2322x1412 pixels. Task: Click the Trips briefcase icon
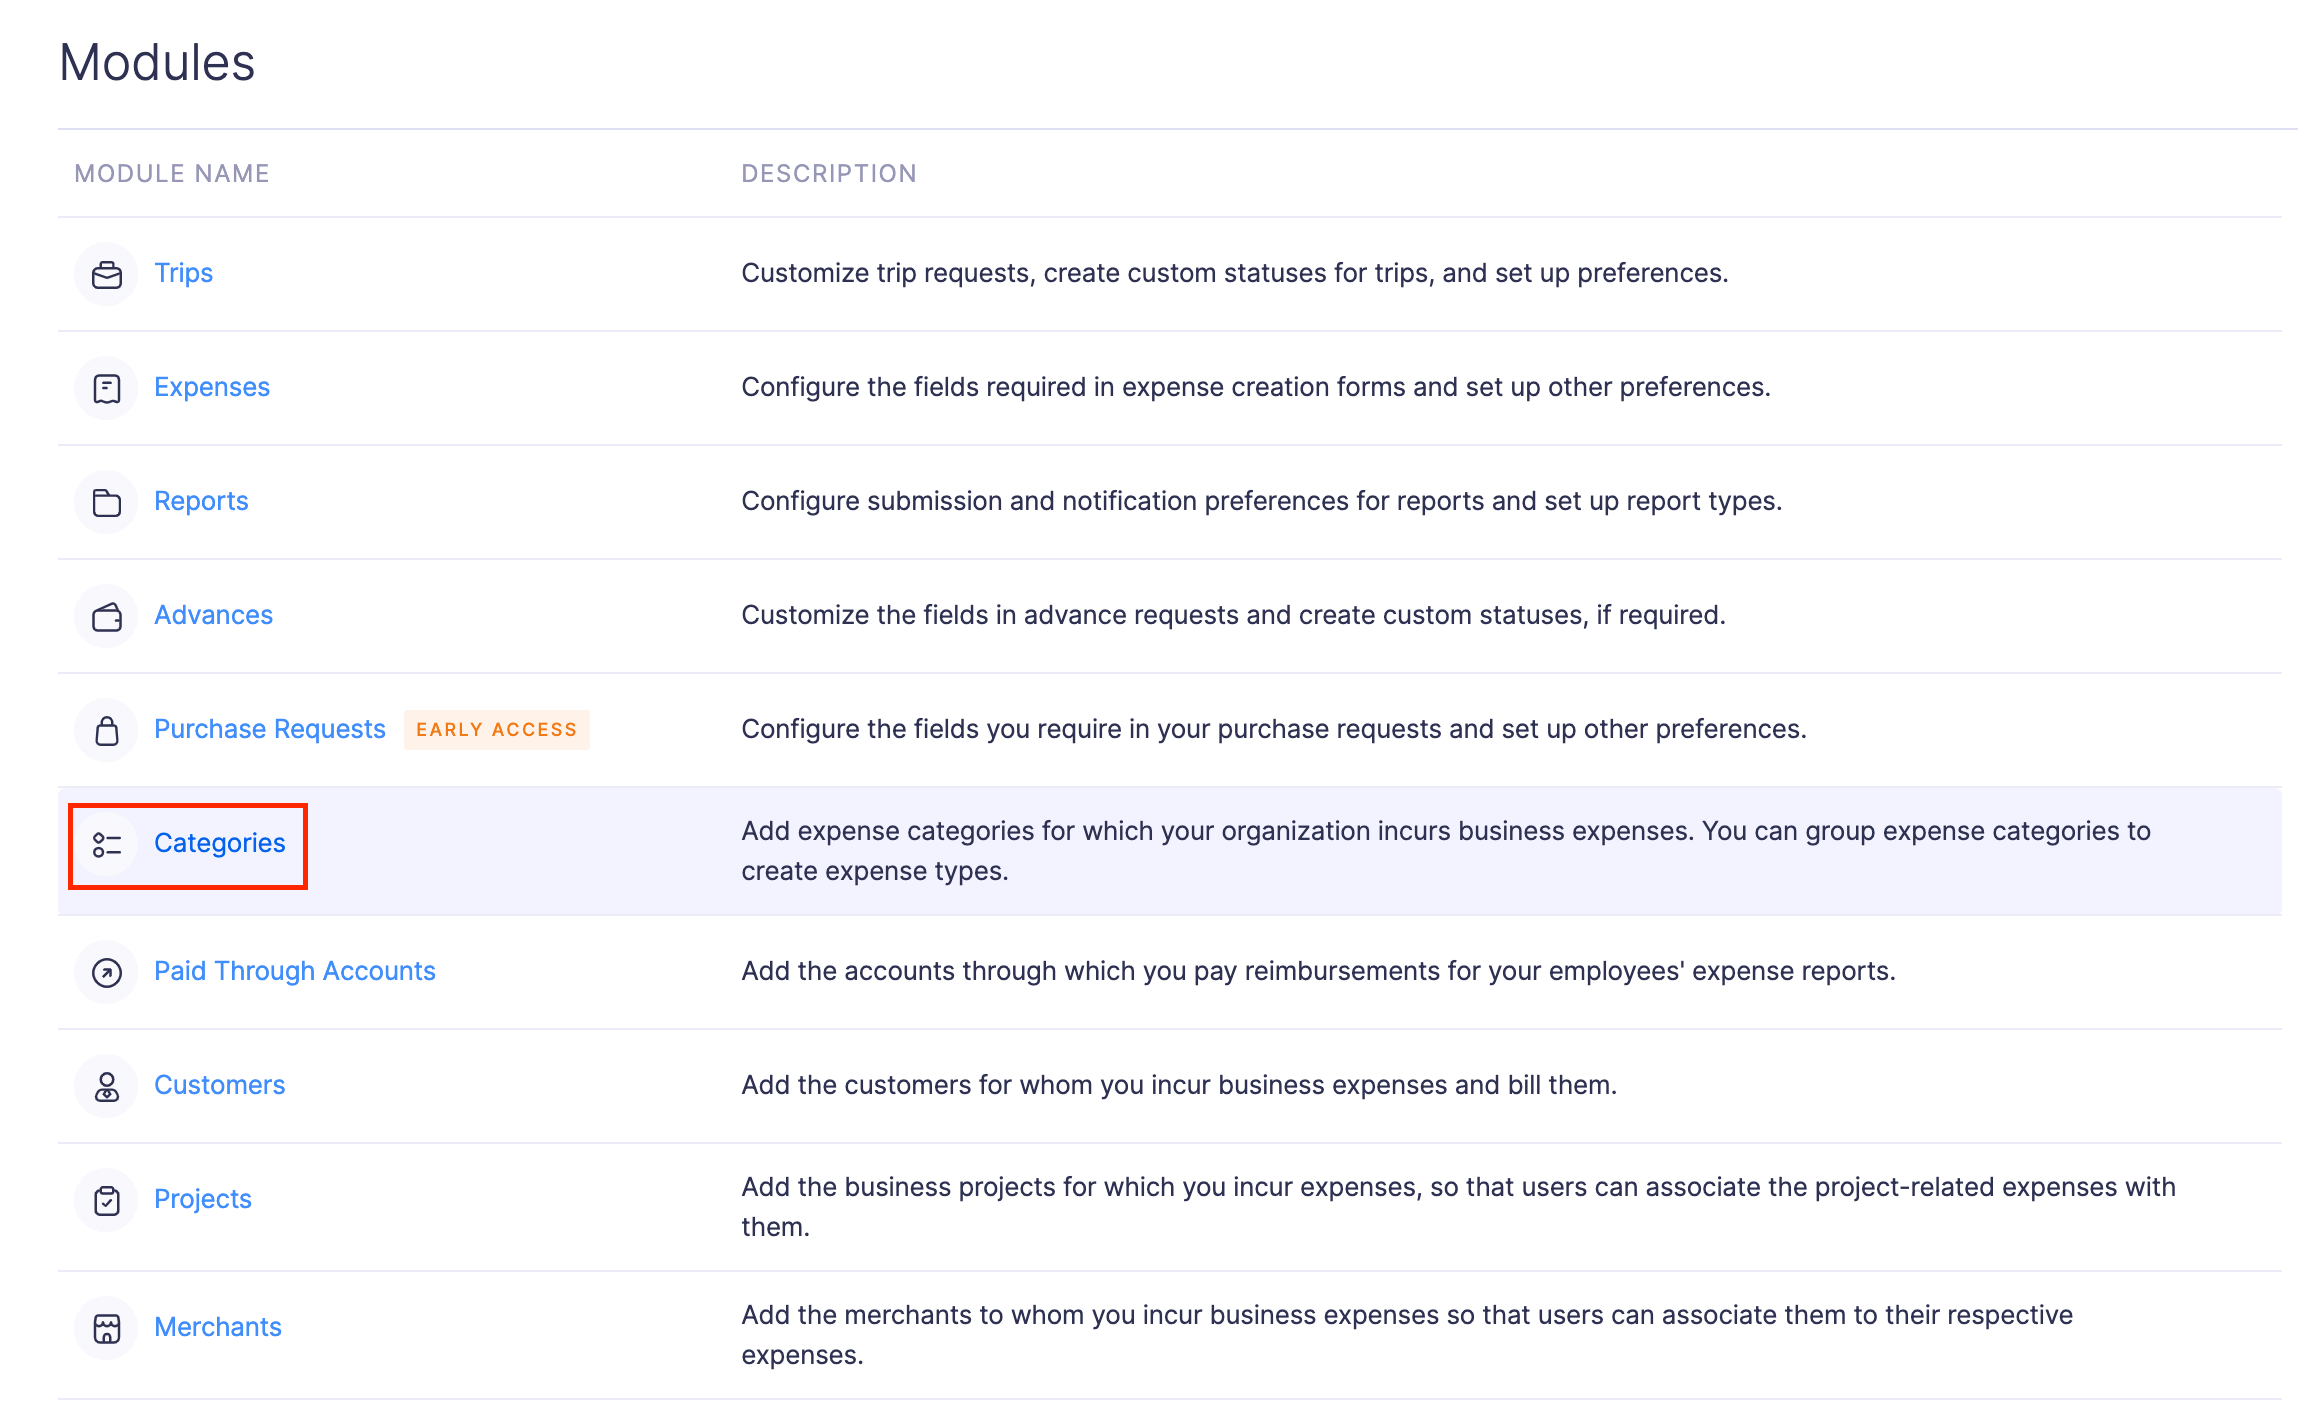coord(106,274)
